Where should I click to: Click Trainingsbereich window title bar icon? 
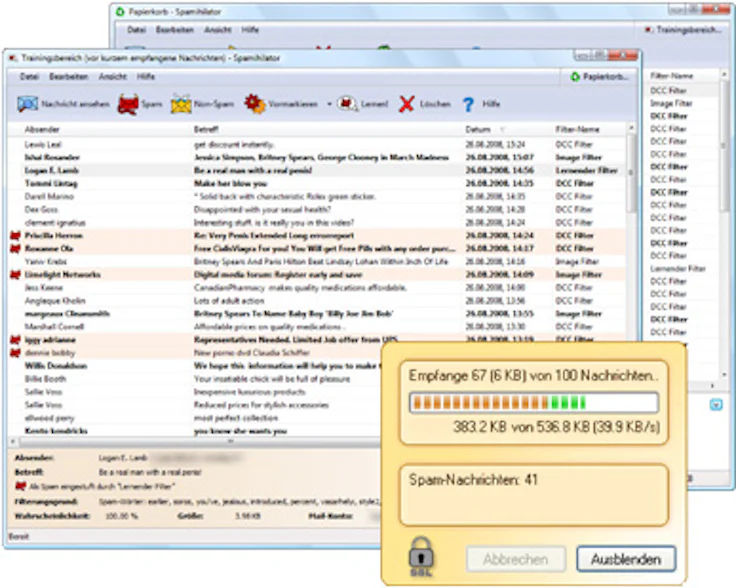click(x=13, y=58)
